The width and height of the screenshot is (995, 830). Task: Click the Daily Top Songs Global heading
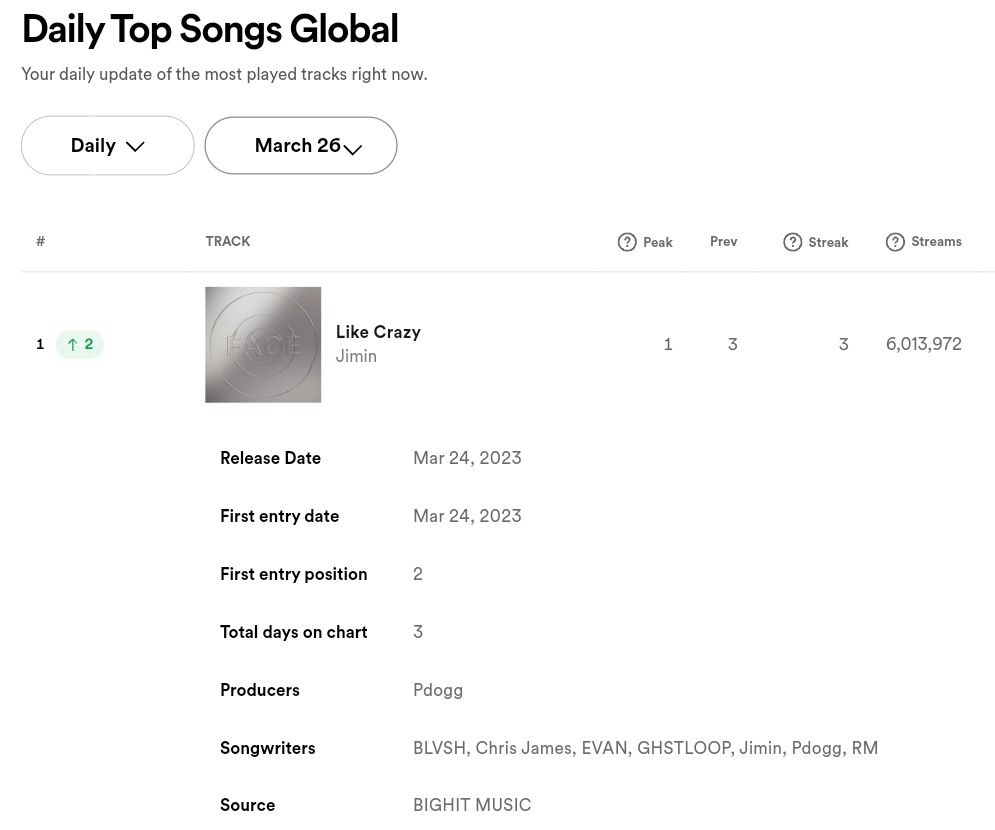[210, 29]
